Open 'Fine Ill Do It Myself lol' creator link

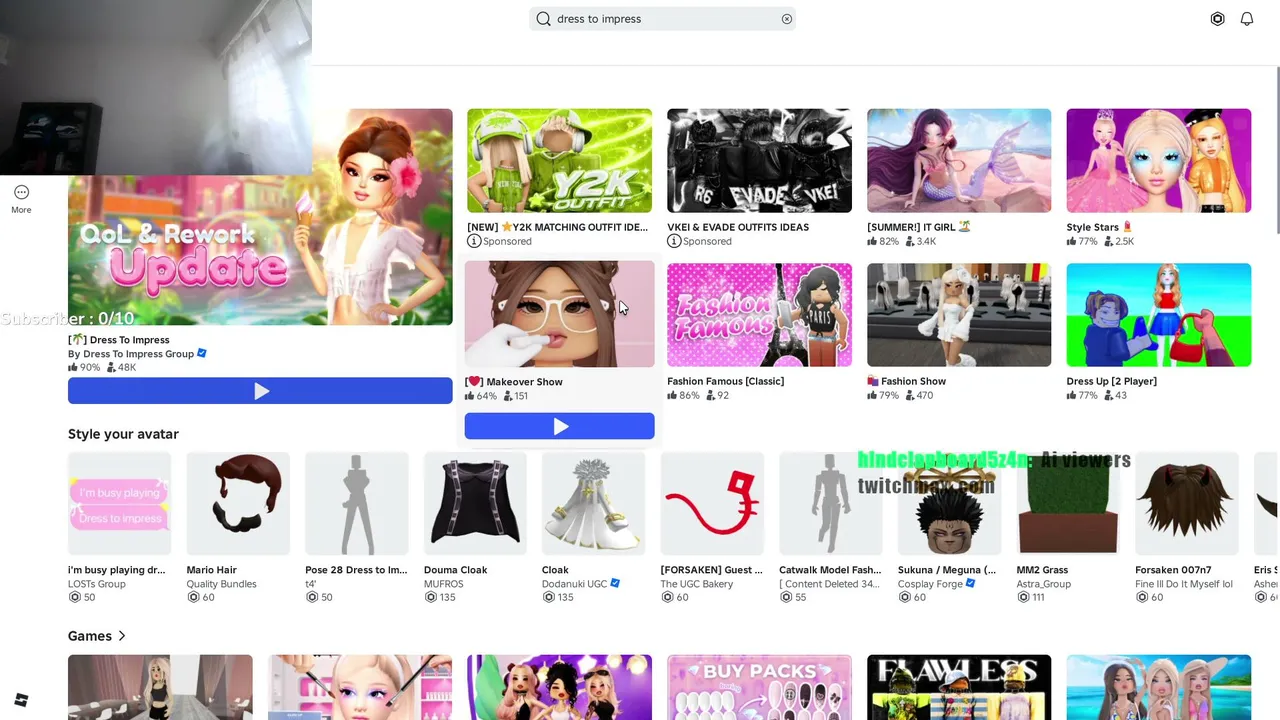tap(1184, 584)
